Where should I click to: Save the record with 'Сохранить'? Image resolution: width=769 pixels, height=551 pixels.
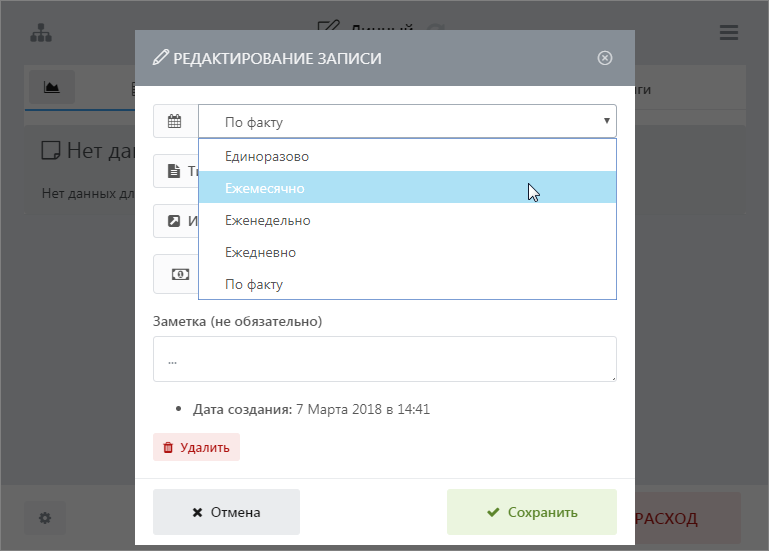click(531, 512)
